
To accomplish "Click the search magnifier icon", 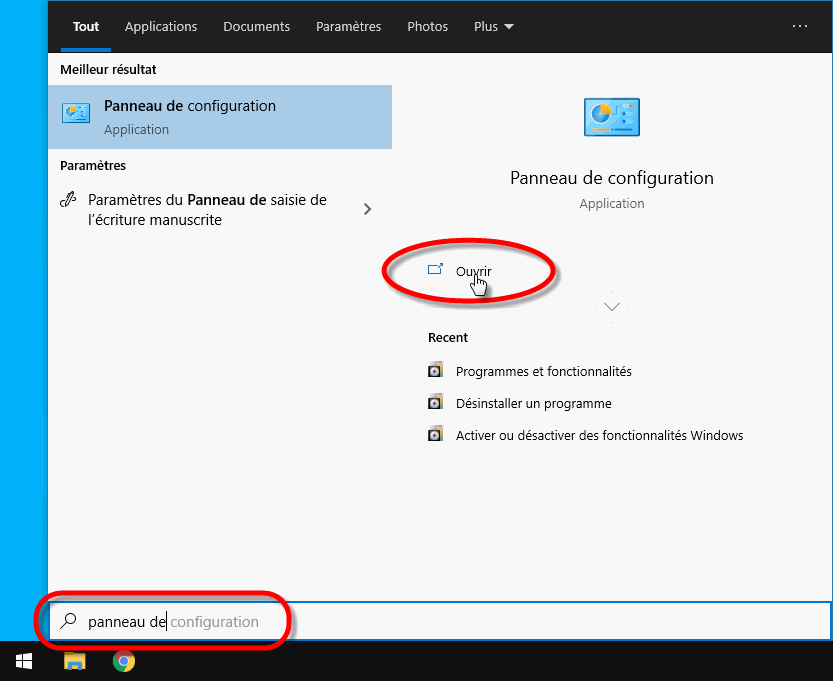I will coord(69,621).
